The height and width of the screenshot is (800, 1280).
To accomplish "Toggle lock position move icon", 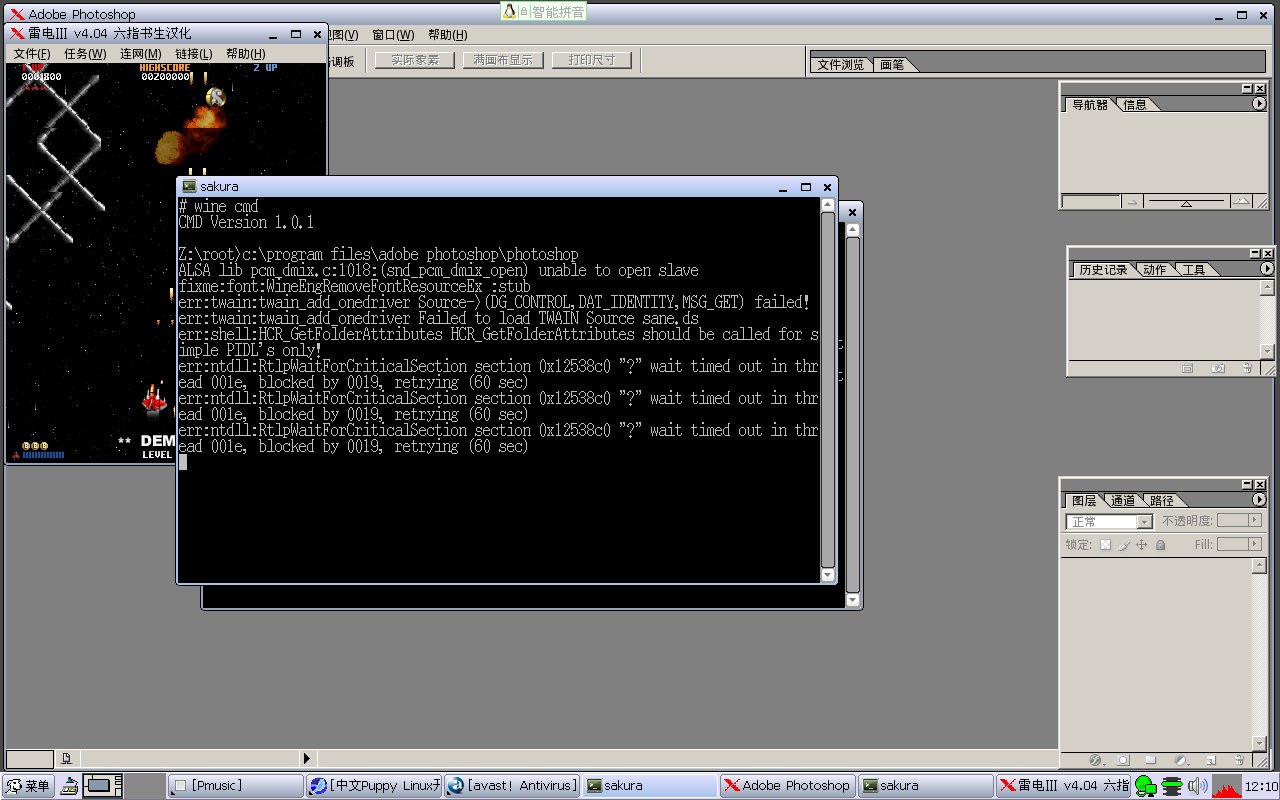I will coord(1142,545).
